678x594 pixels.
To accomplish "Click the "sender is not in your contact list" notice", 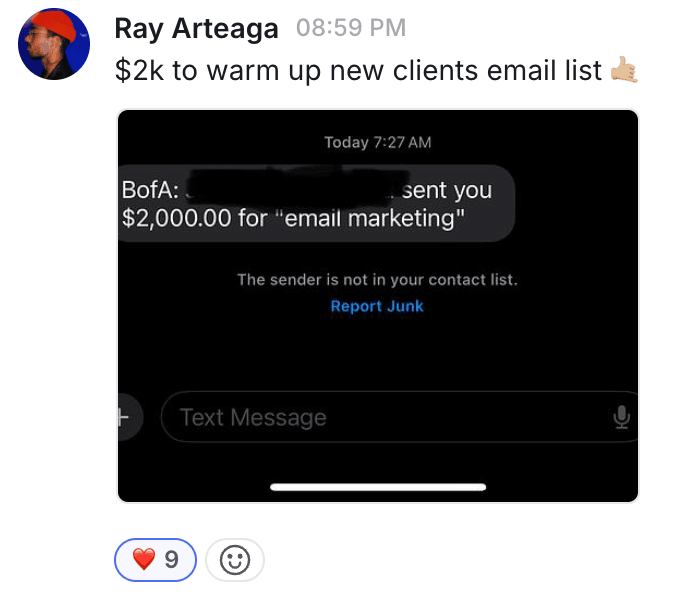I will click(377, 280).
